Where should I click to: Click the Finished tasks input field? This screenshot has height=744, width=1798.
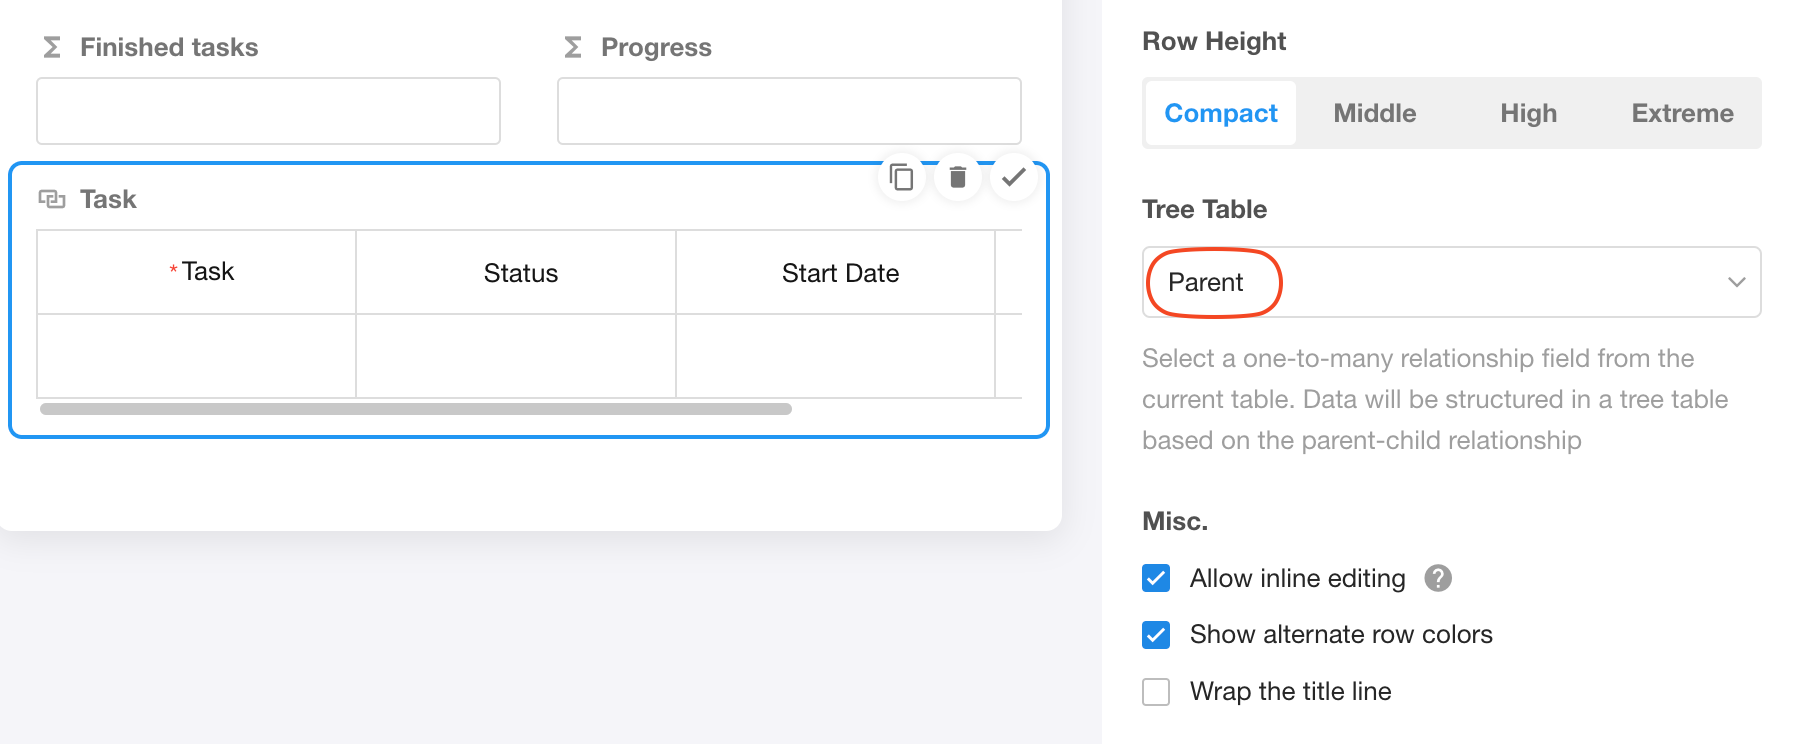coord(268,111)
